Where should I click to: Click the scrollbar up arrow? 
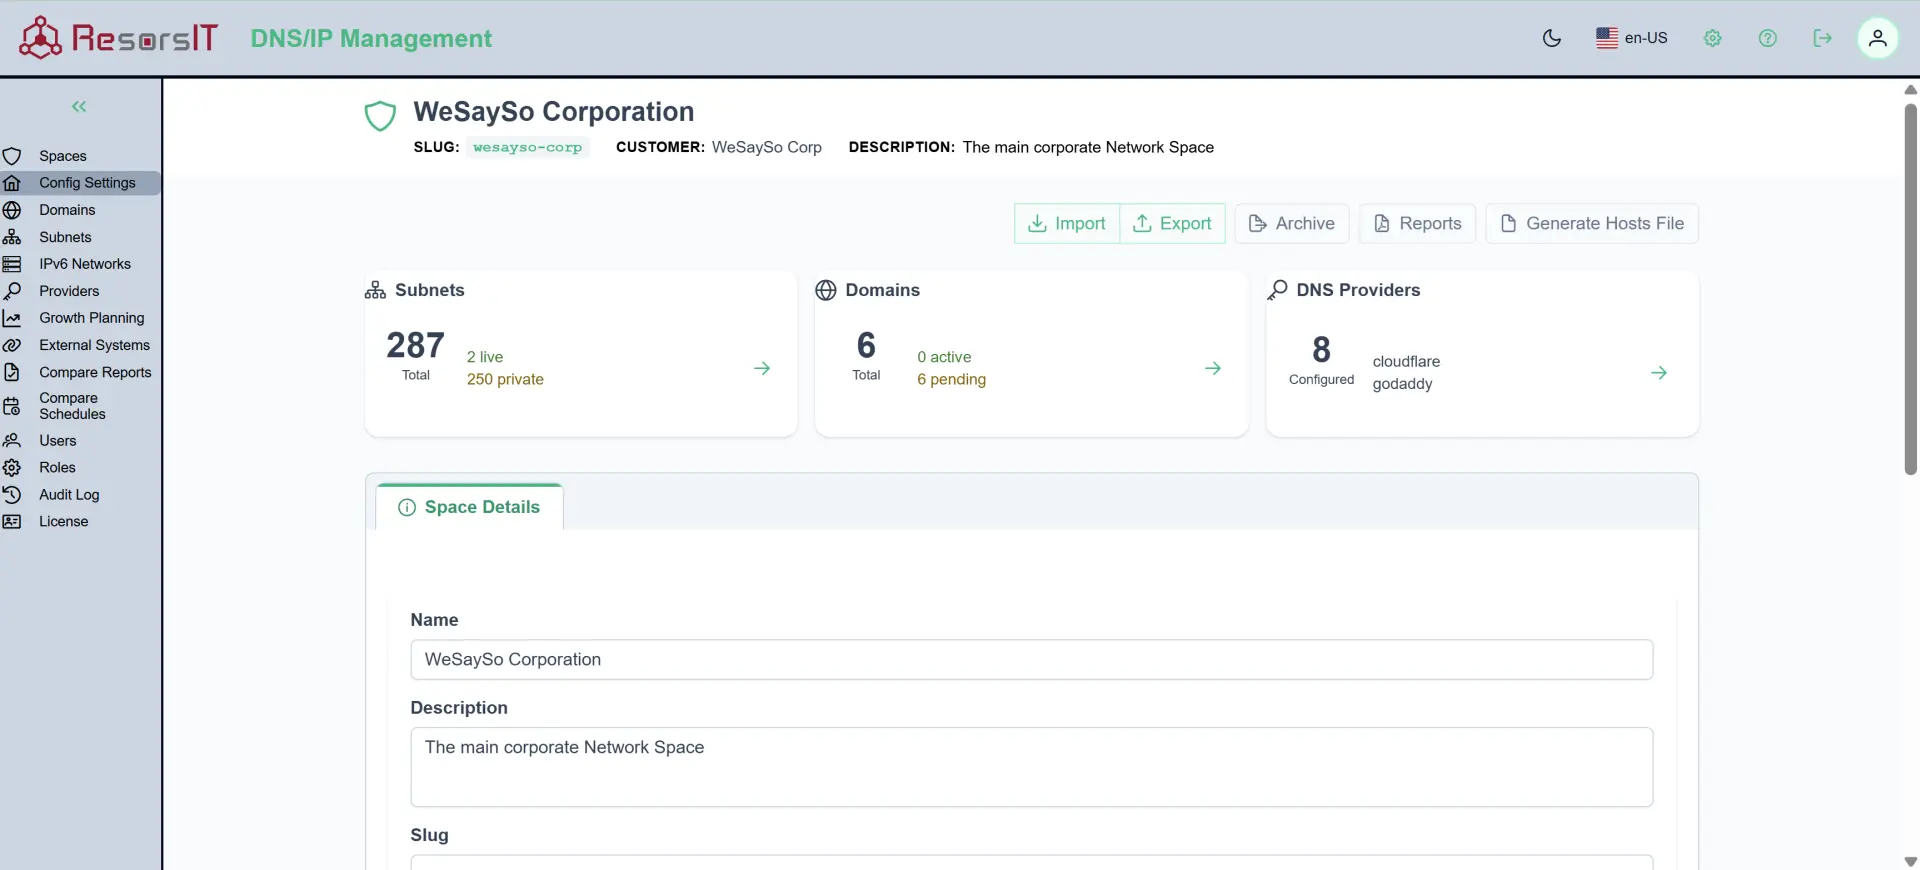(x=1910, y=89)
